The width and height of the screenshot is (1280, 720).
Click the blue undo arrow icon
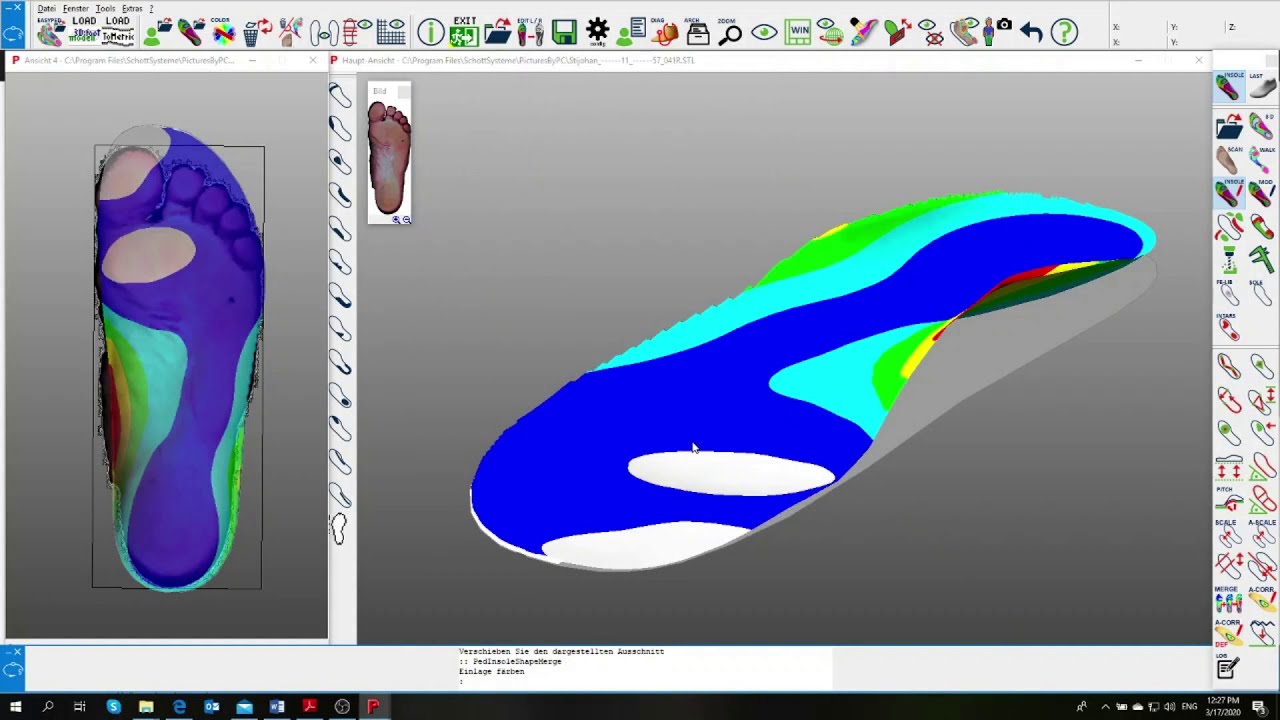pyautogui.click(x=1031, y=32)
